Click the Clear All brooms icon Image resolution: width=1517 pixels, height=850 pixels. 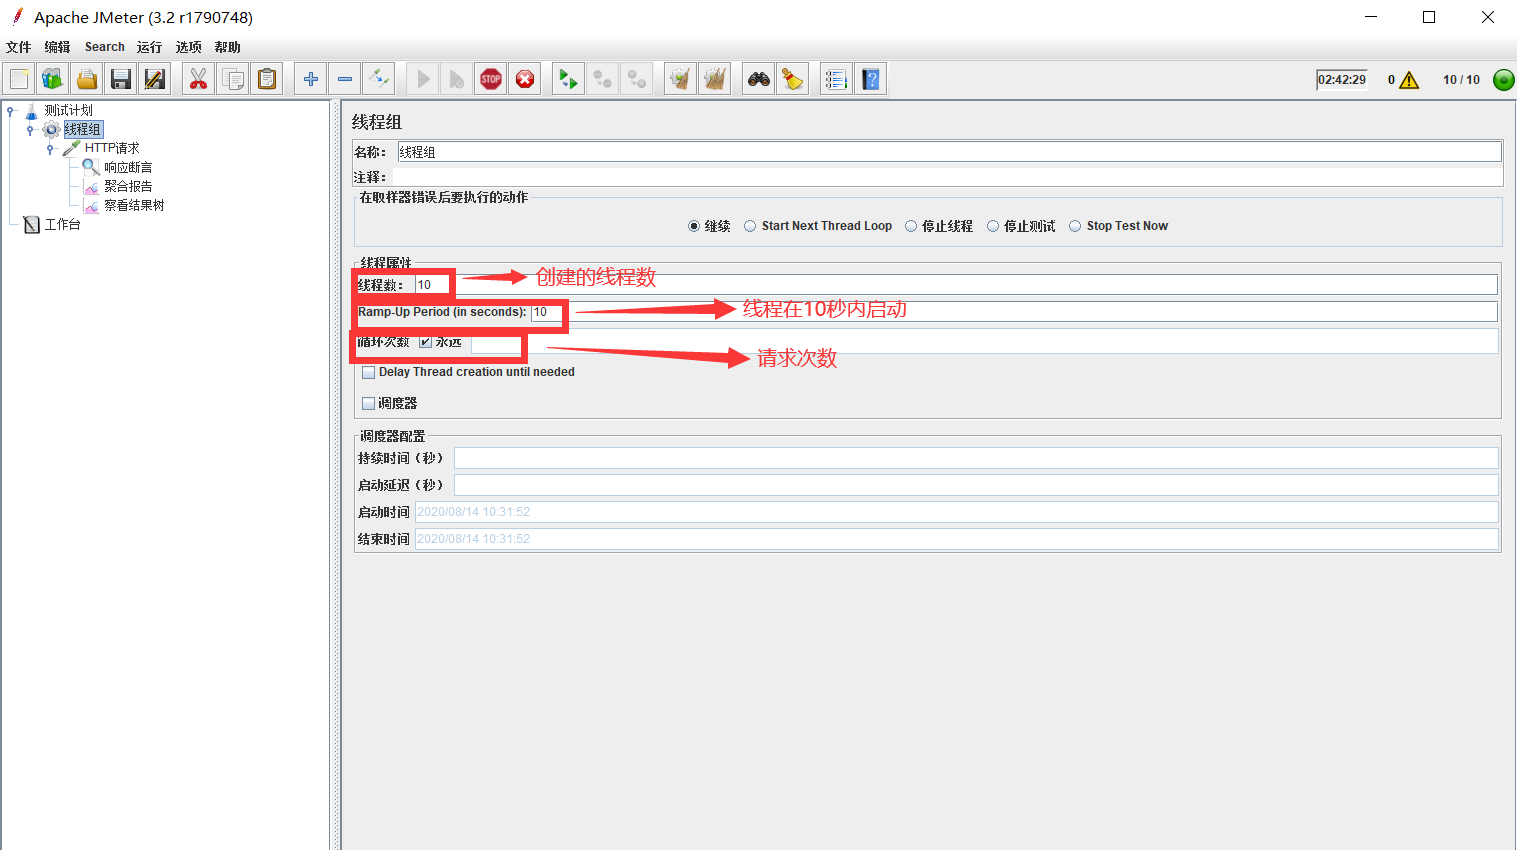click(x=715, y=79)
